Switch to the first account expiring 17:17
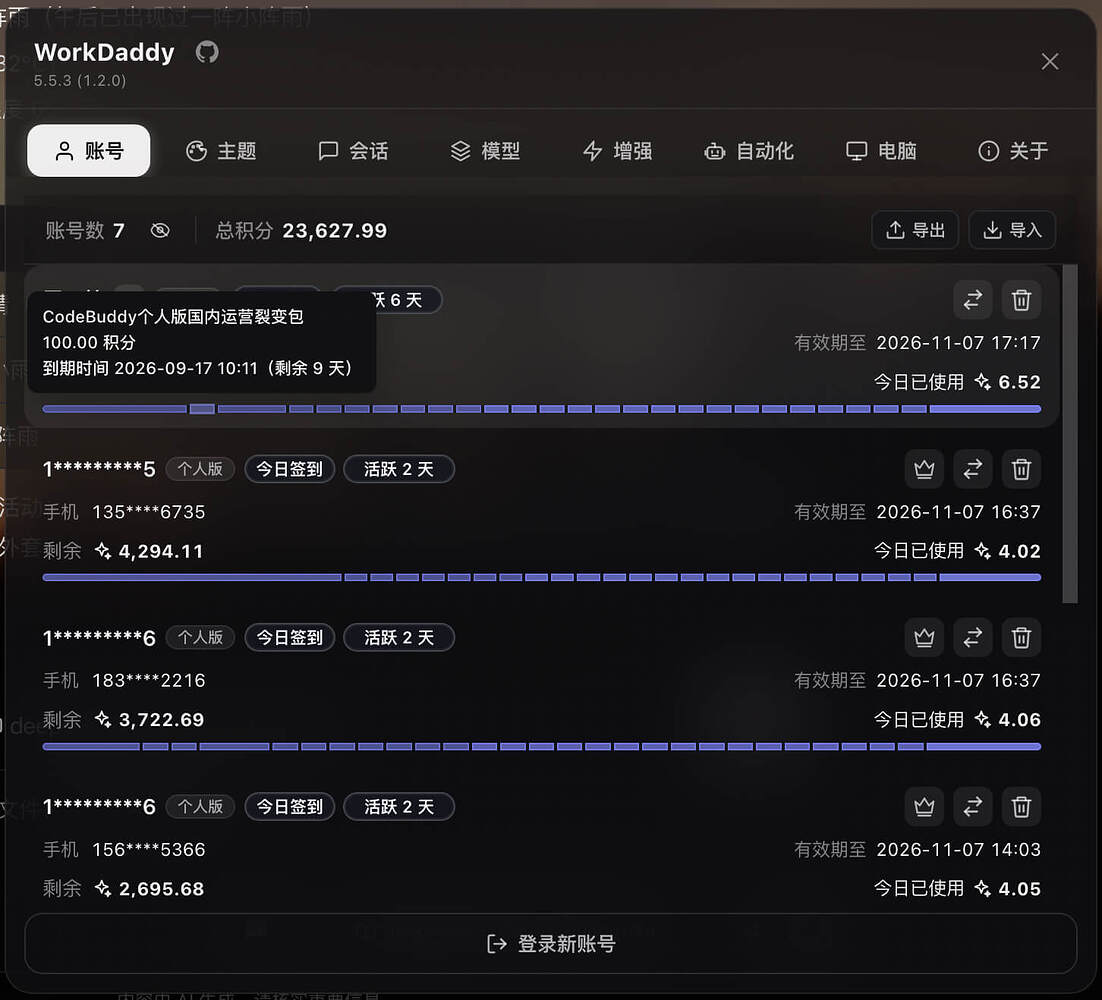1102x1000 pixels. [973, 300]
